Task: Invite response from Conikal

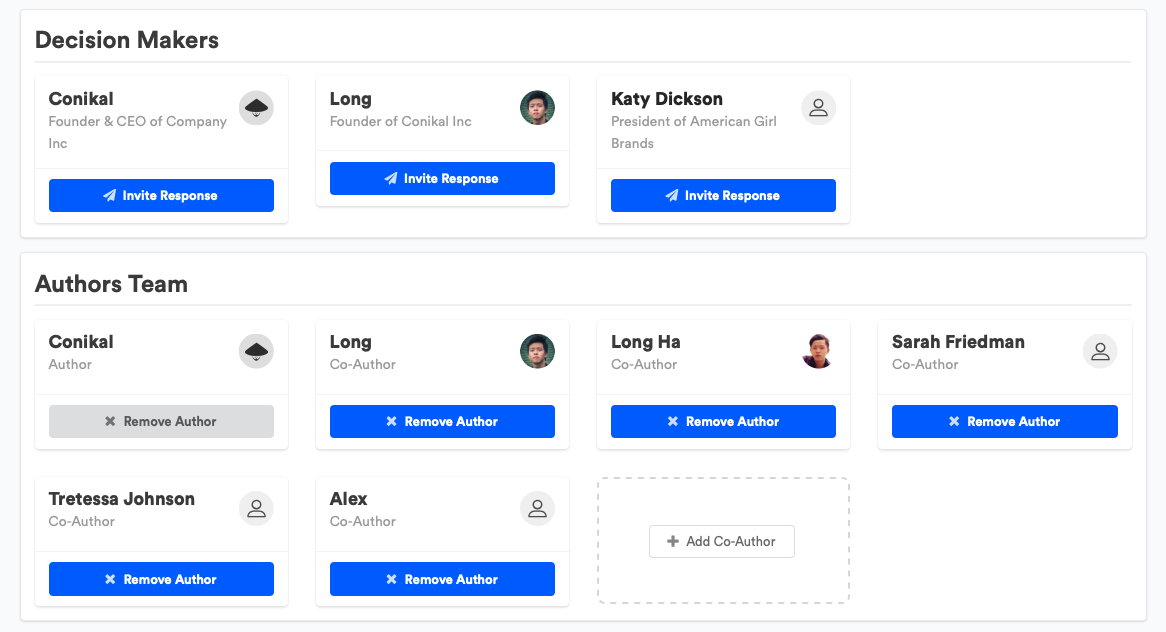Action: tap(161, 196)
